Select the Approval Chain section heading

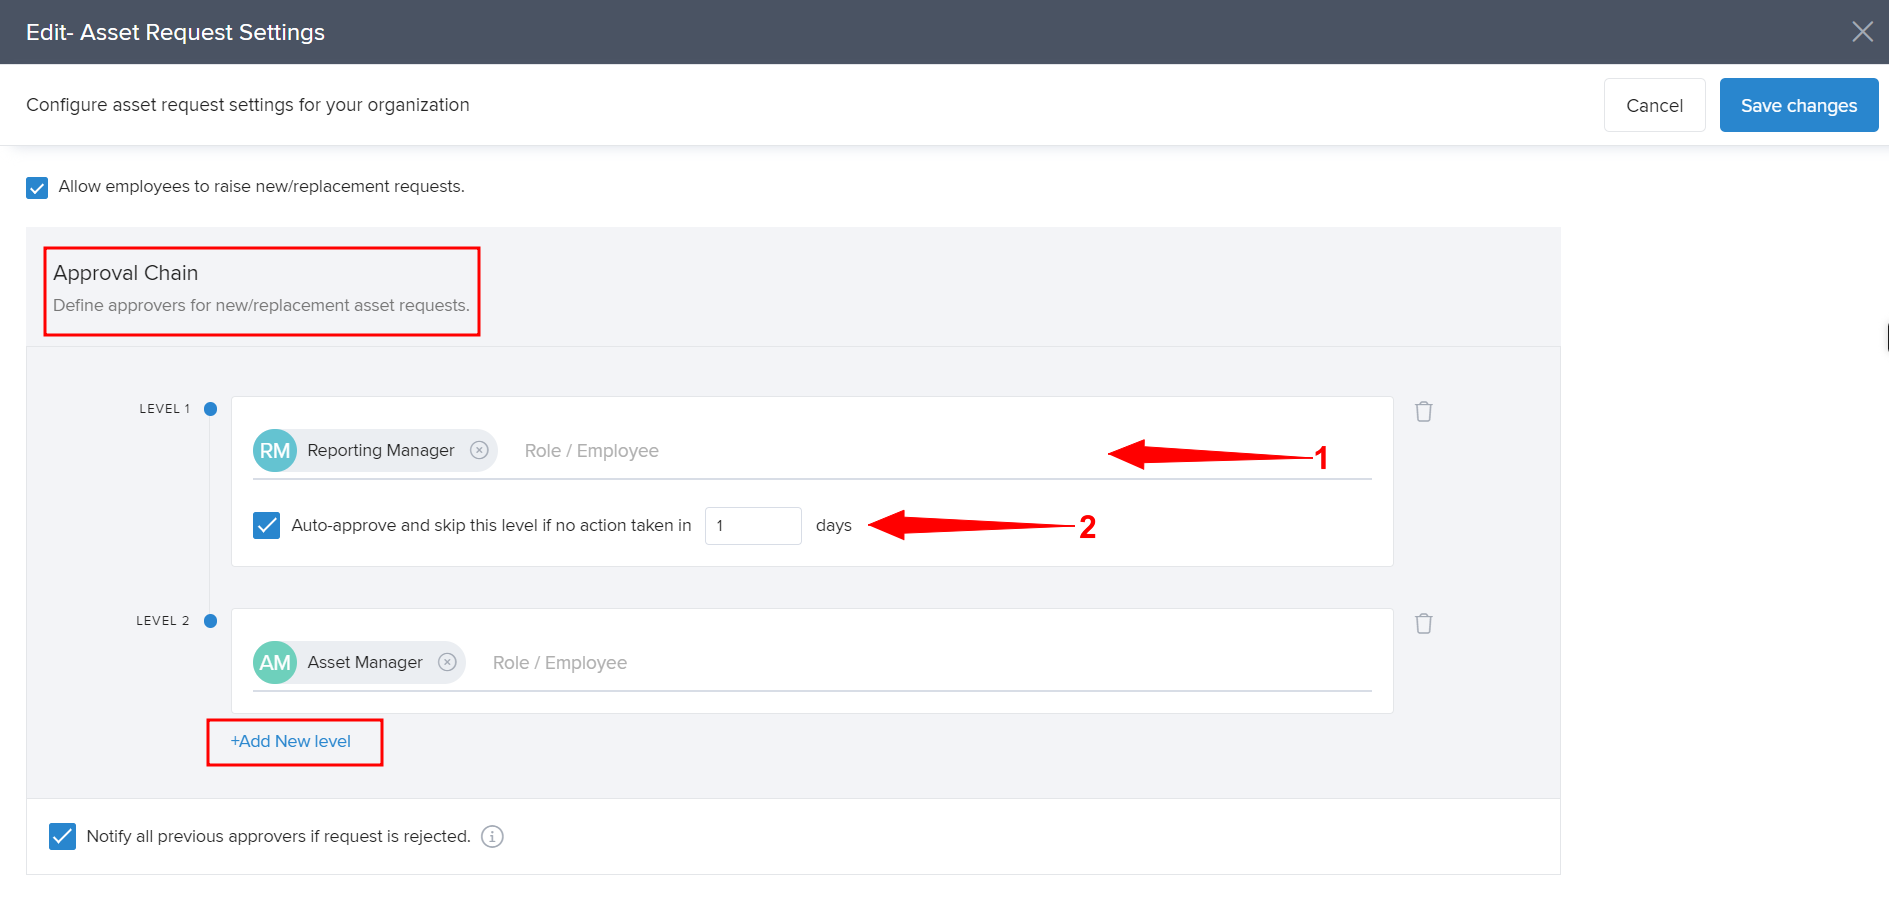coord(126,273)
